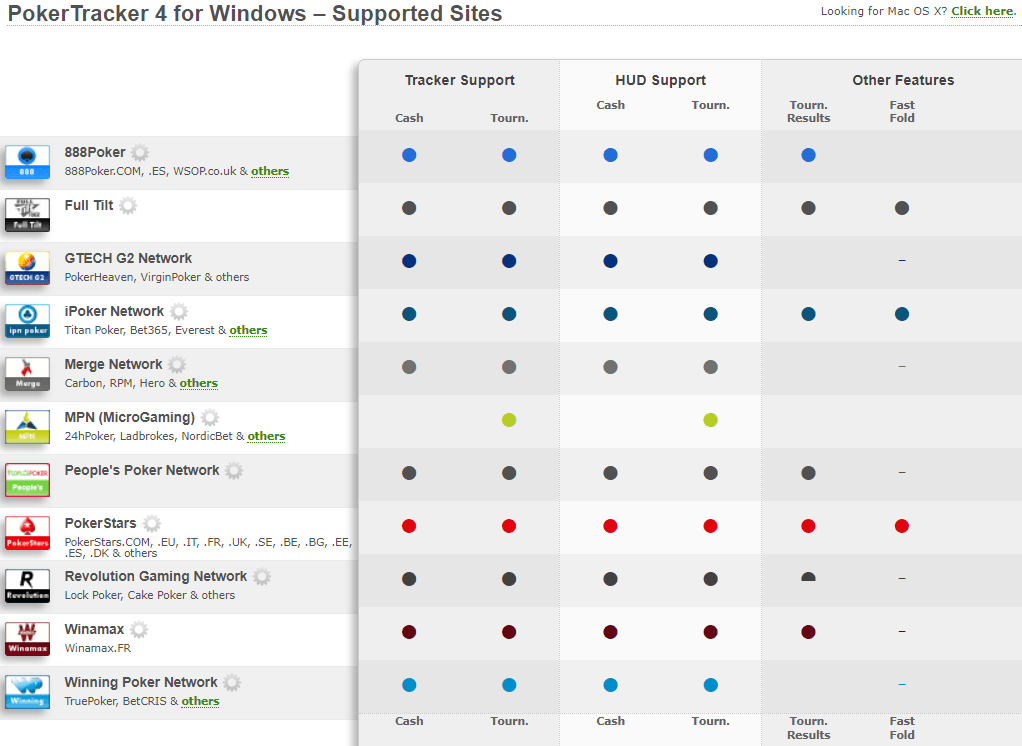Click the Revolution Tourn. Results half dot
The height and width of the screenshot is (746, 1022).
pyautogui.click(x=808, y=577)
